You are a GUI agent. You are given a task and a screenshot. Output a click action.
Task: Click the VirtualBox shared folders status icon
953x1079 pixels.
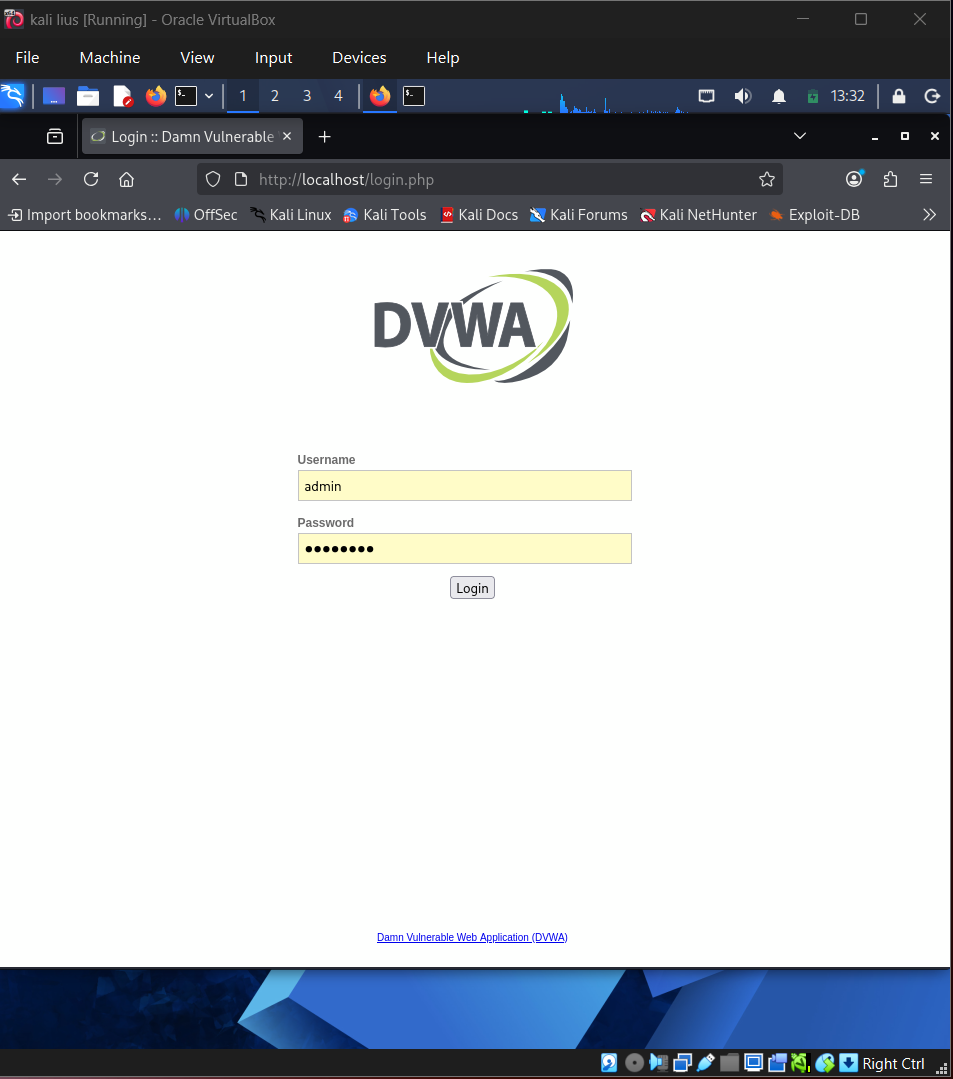coord(729,1063)
